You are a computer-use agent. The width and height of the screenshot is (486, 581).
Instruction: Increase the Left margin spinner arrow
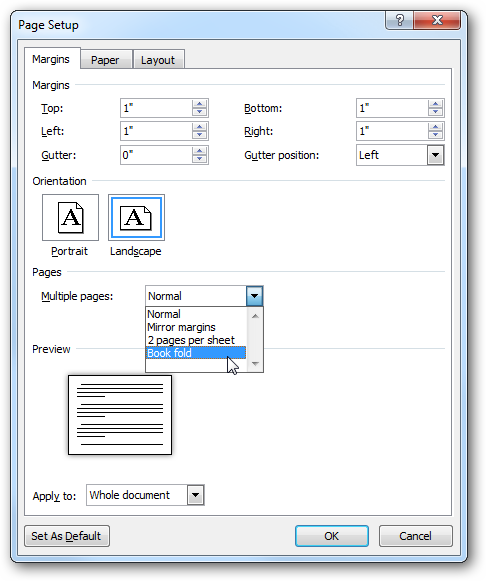pos(199,127)
